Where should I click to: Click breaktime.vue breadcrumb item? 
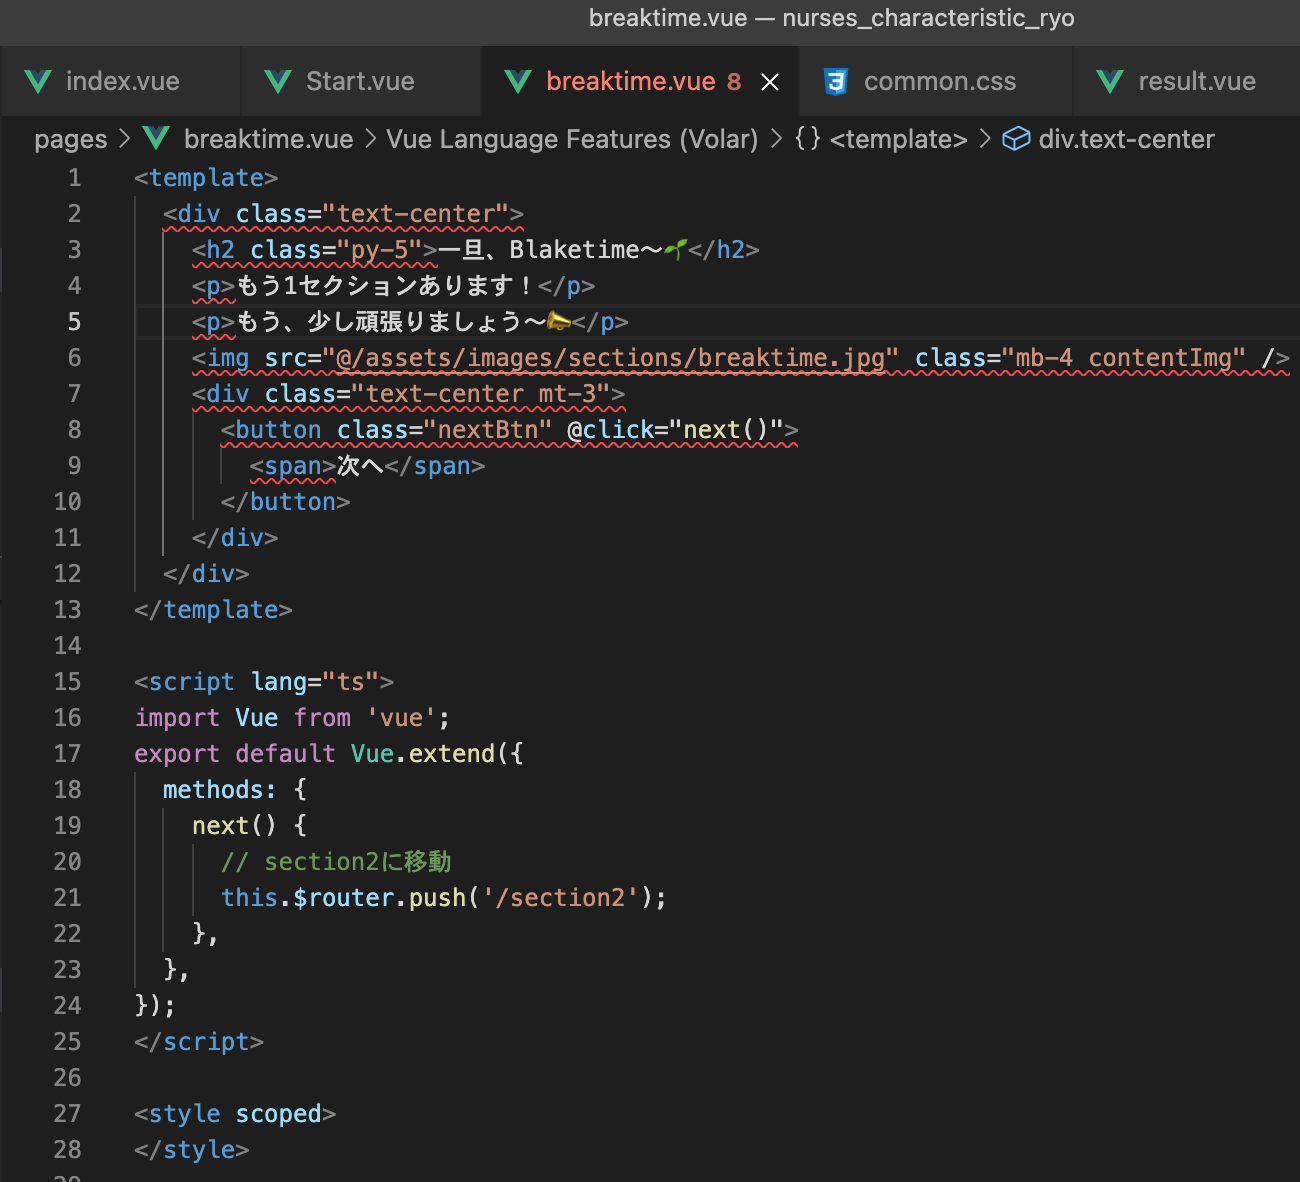[268, 139]
